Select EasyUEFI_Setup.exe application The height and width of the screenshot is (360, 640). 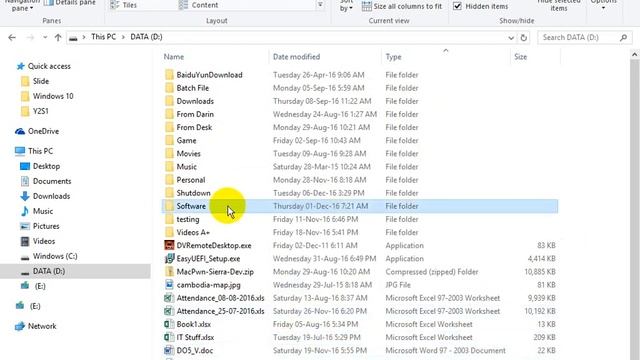coord(202,259)
